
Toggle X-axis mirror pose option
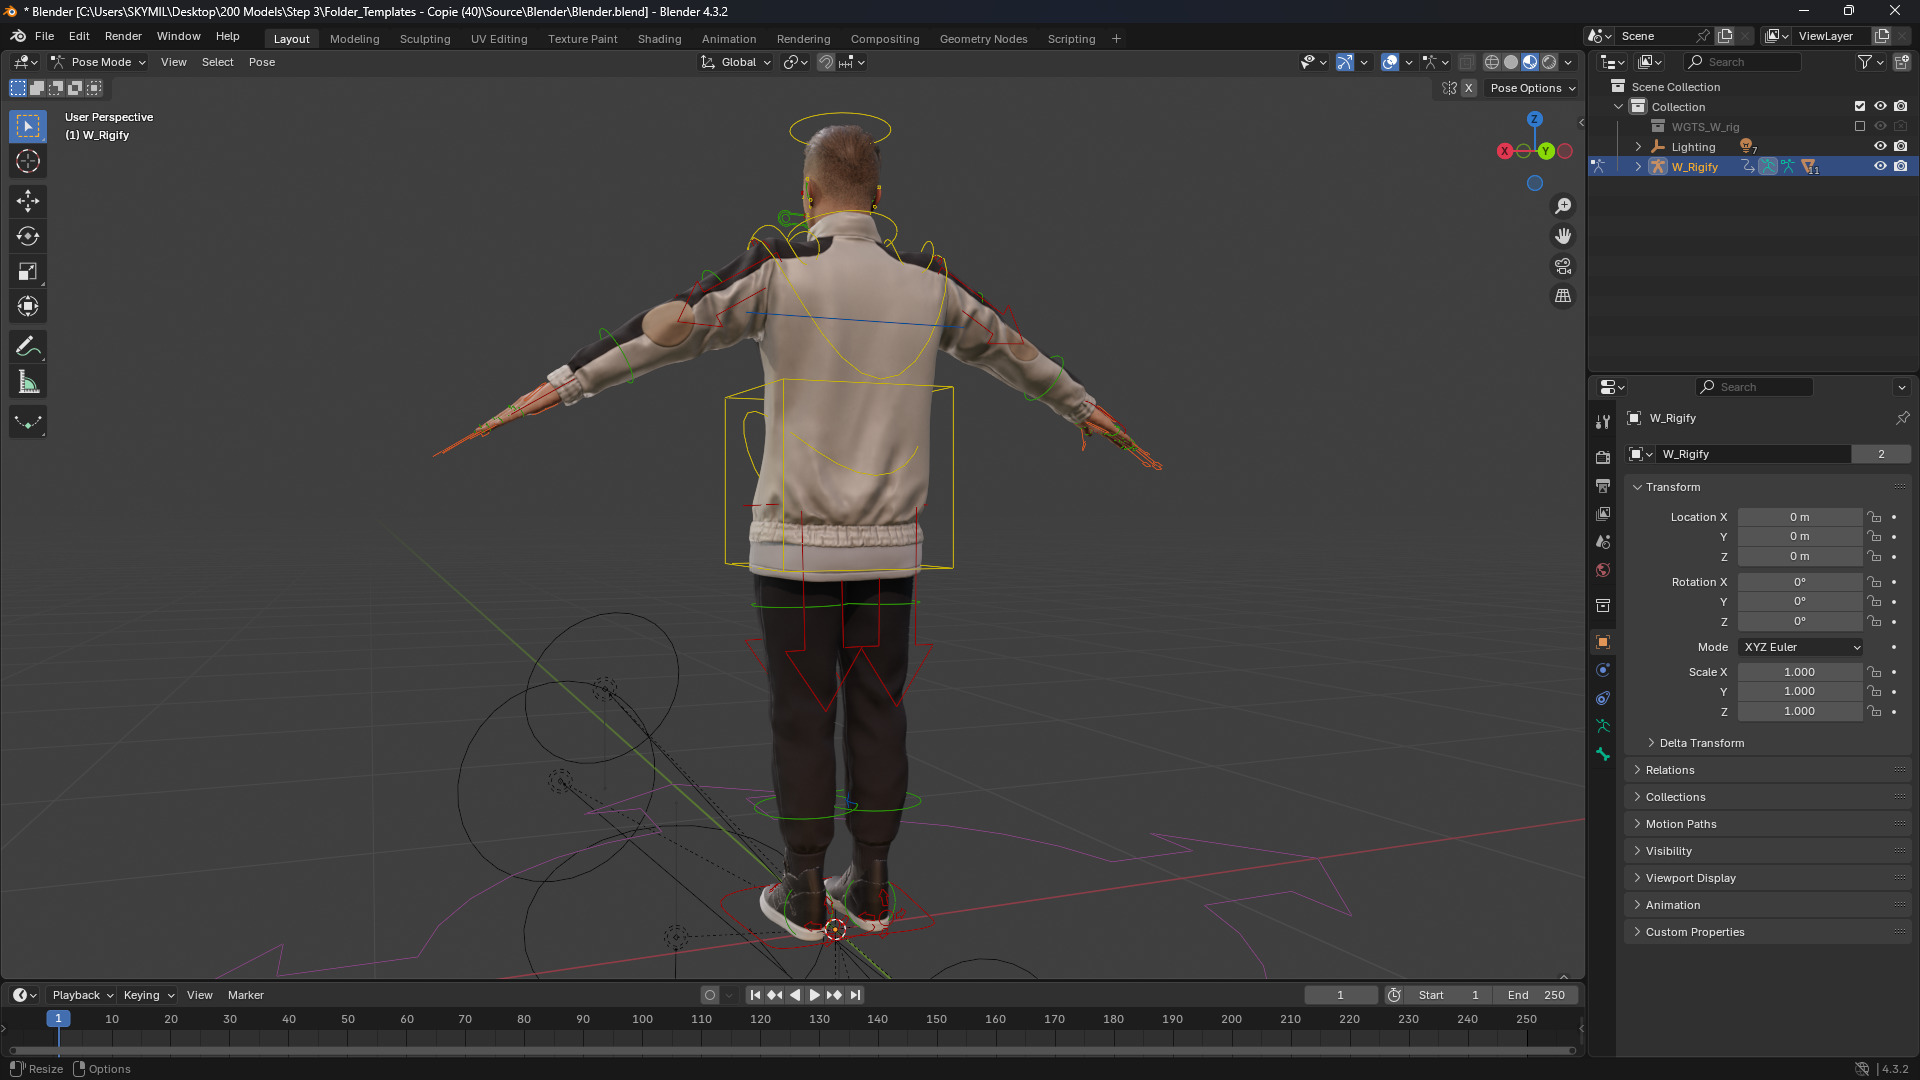[x=1468, y=88]
